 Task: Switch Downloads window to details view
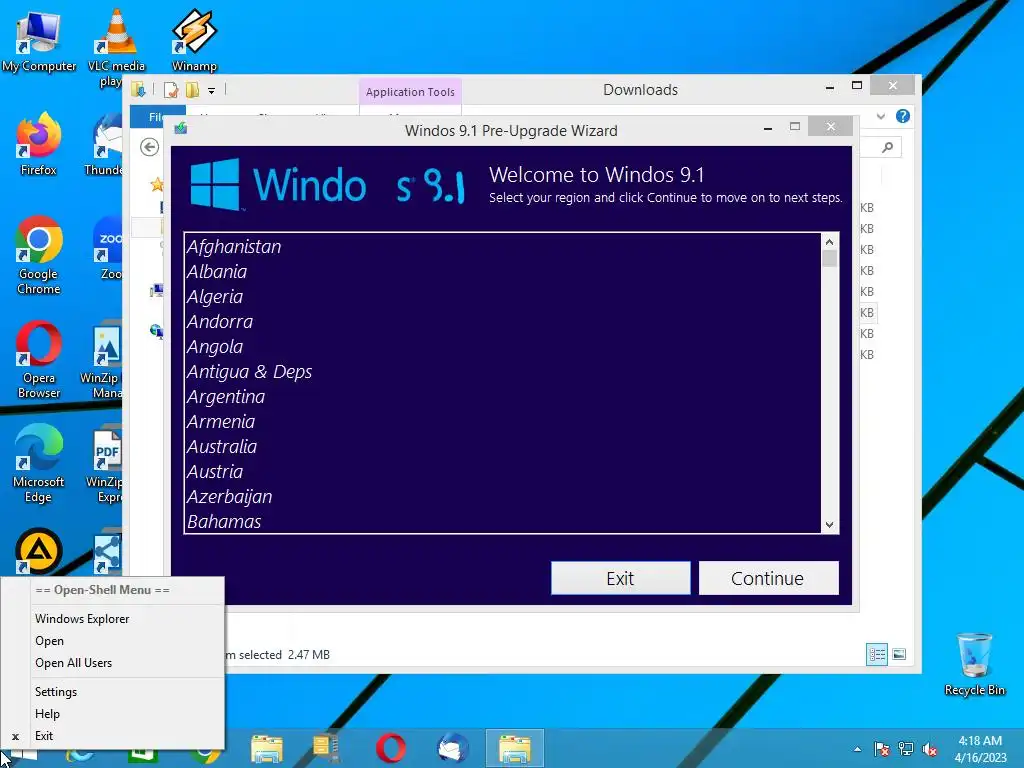click(876, 654)
